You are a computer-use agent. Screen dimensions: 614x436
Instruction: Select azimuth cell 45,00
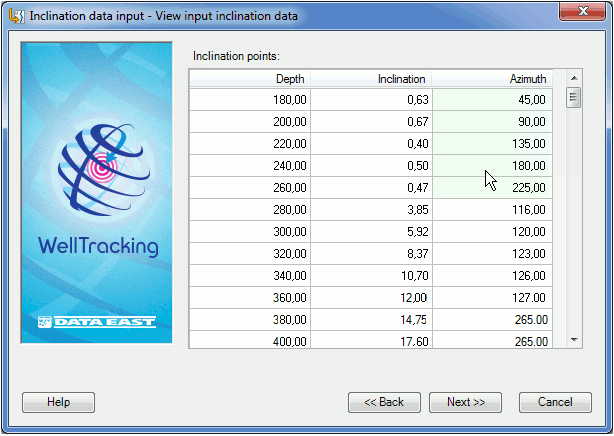coord(493,100)
